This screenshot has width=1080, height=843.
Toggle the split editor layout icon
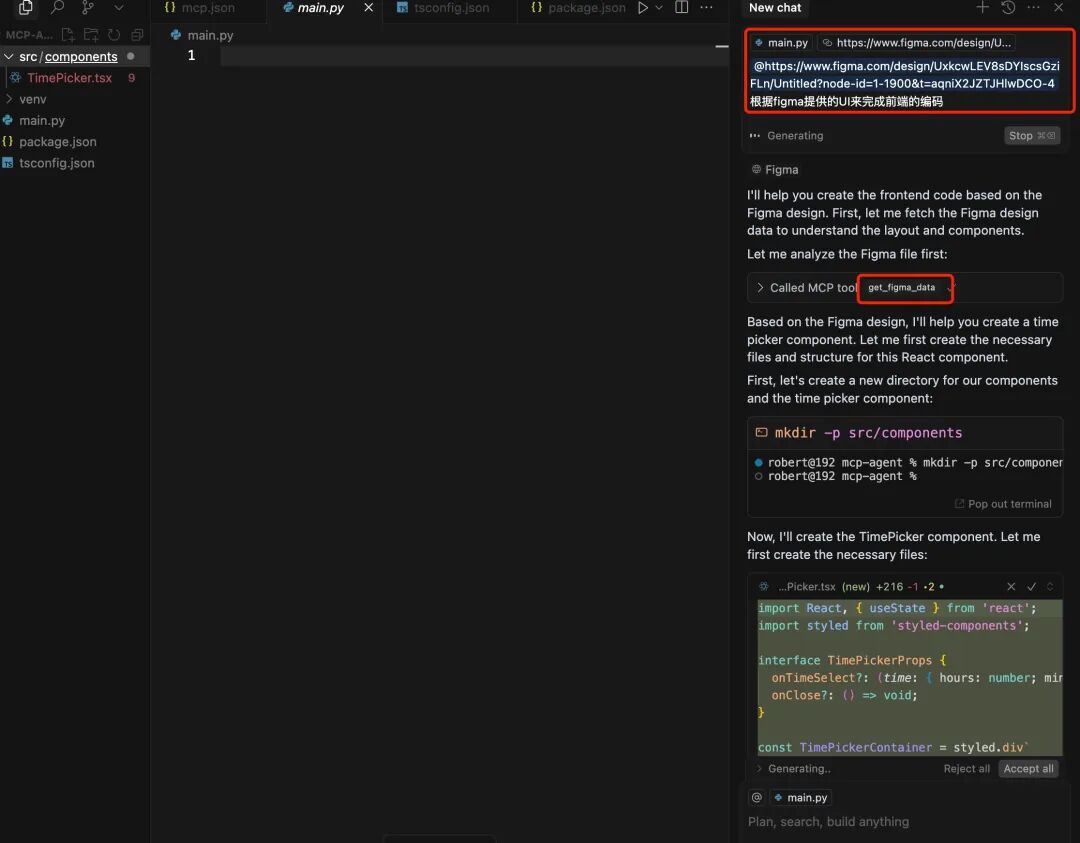[682, 8]
